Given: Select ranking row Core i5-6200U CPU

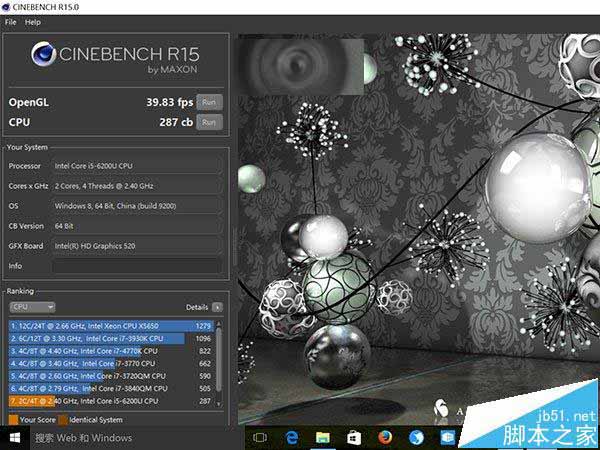Looking at the screenshot, I should point(111,401).
